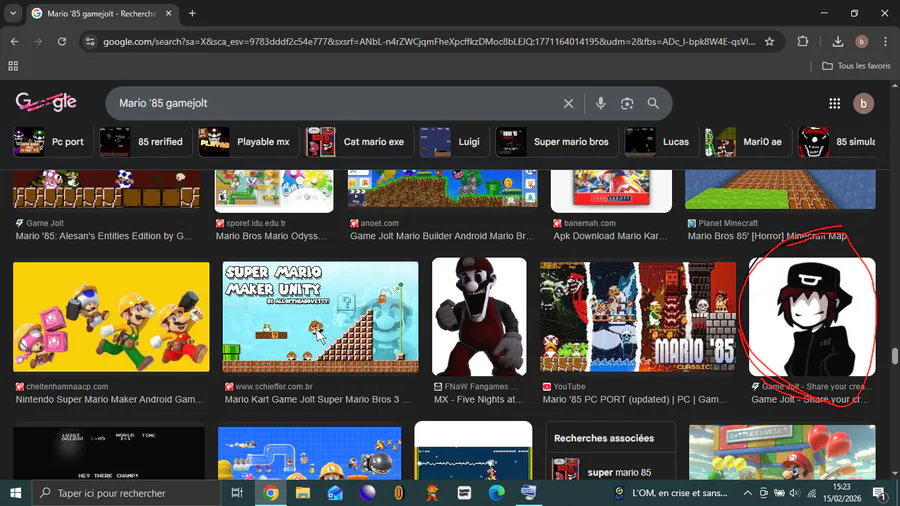Screen dimensions: 900x506
Task: Open the news widget 'L'OM, en crise'
Action: coord(670,493)
